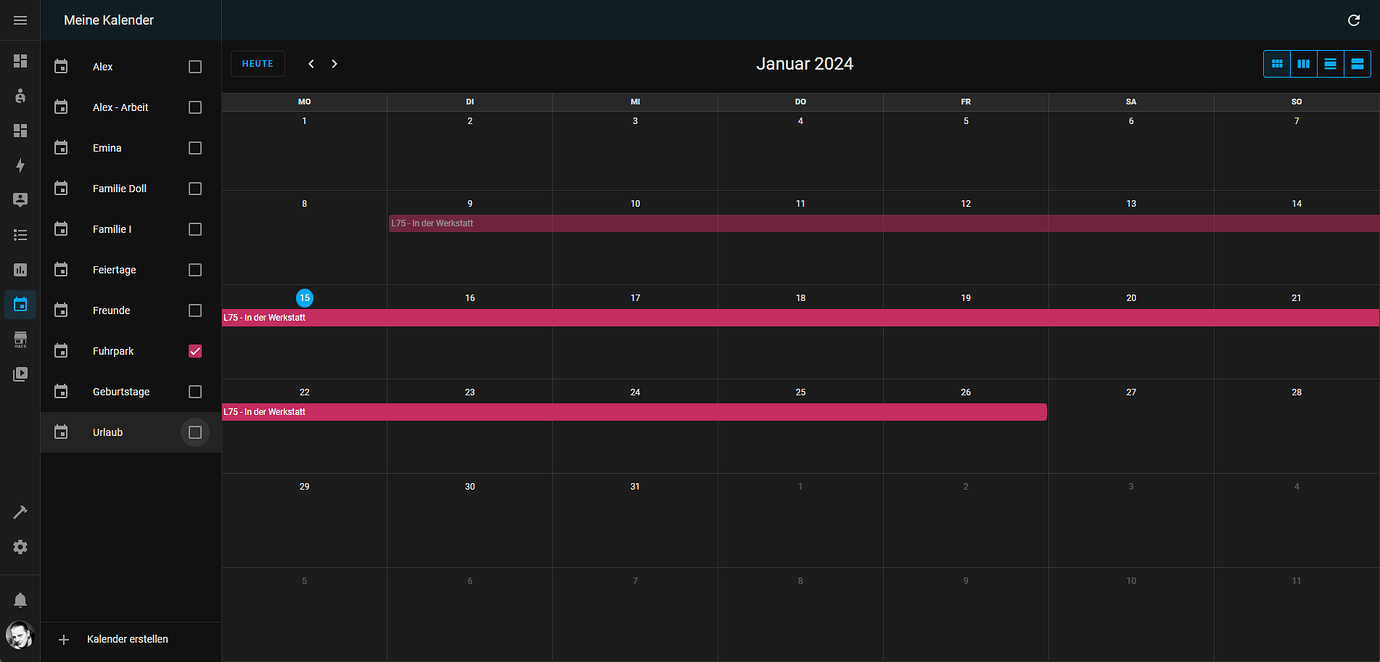Image resolution: width=1380 pixels, height=662 pixels.
Task: Open the Talk chat bubble icon
Action: pos(20,199)
